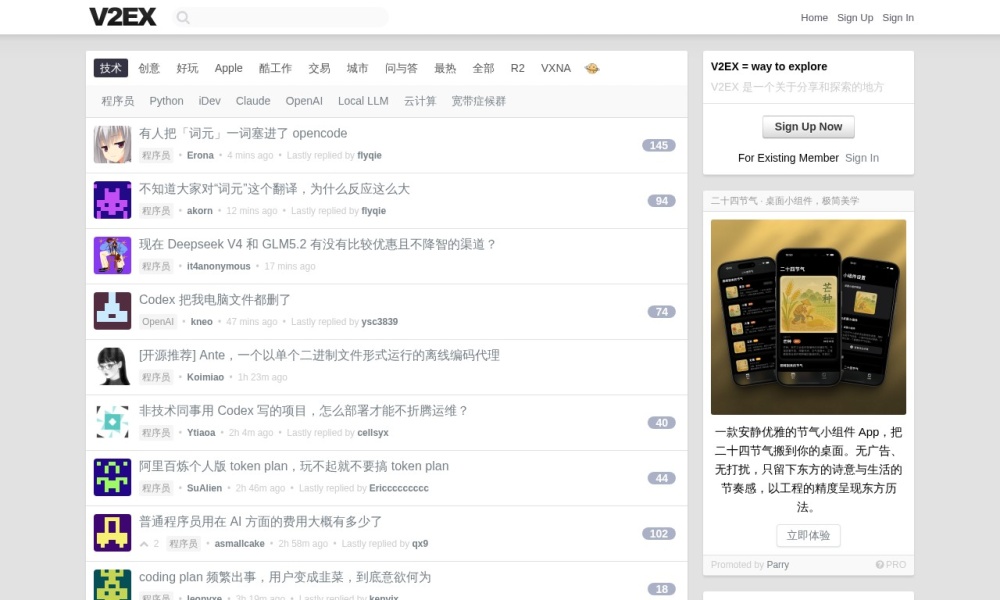Viewport: 1000px width, 600px height.
Task: Open the Claude node link
Action: (x=253, y=101)
